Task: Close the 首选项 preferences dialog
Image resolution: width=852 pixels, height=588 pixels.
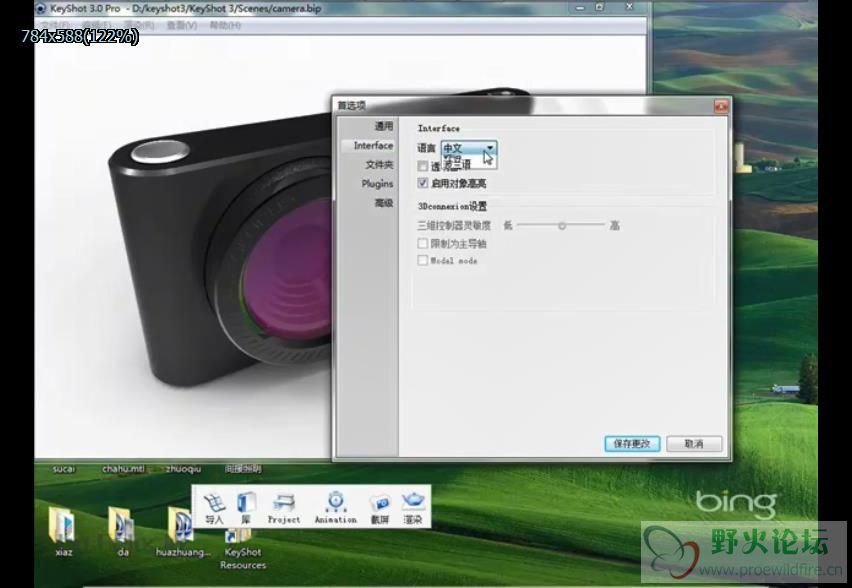Action: (721, 106)
